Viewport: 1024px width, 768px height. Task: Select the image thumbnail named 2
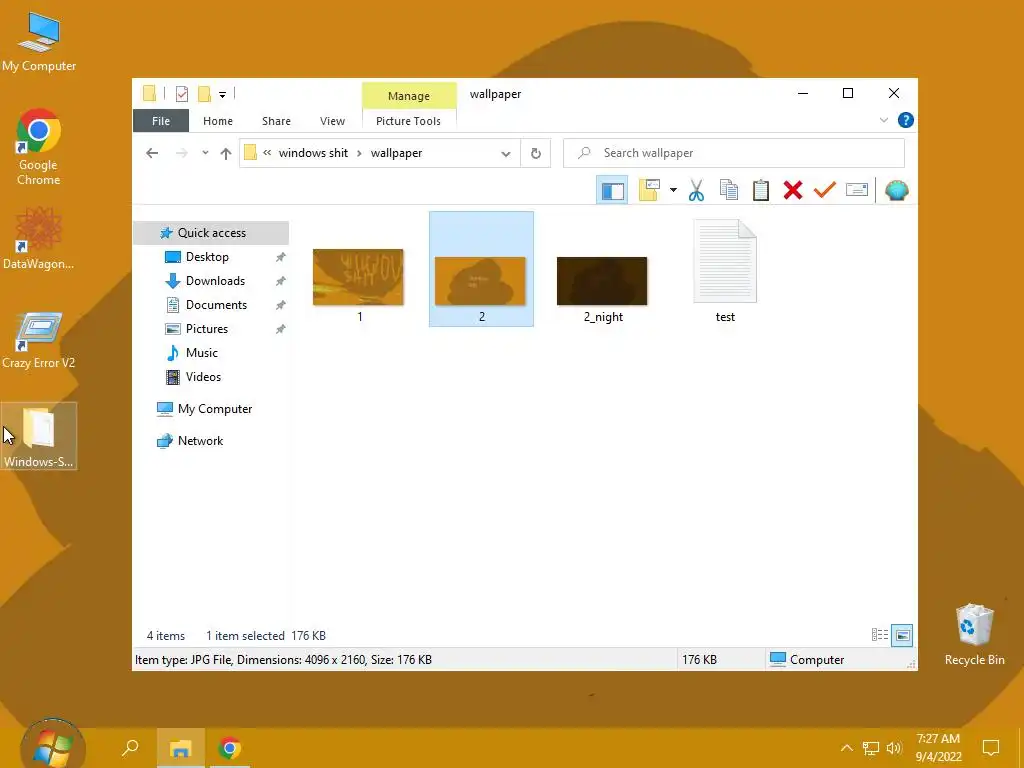pos(481,281)
